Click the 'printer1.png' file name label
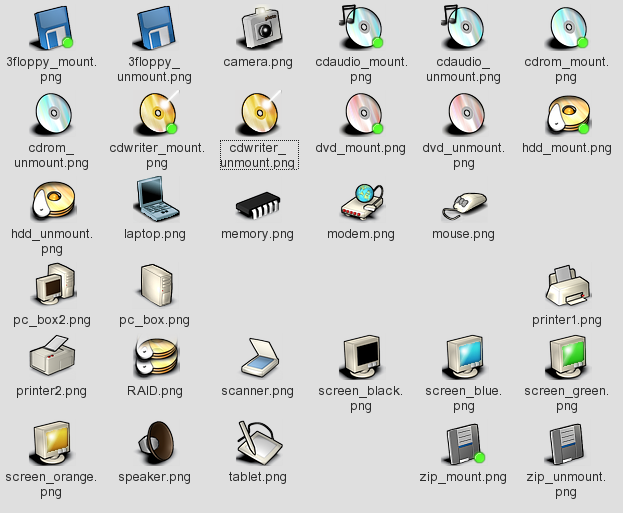 [567, 320]
